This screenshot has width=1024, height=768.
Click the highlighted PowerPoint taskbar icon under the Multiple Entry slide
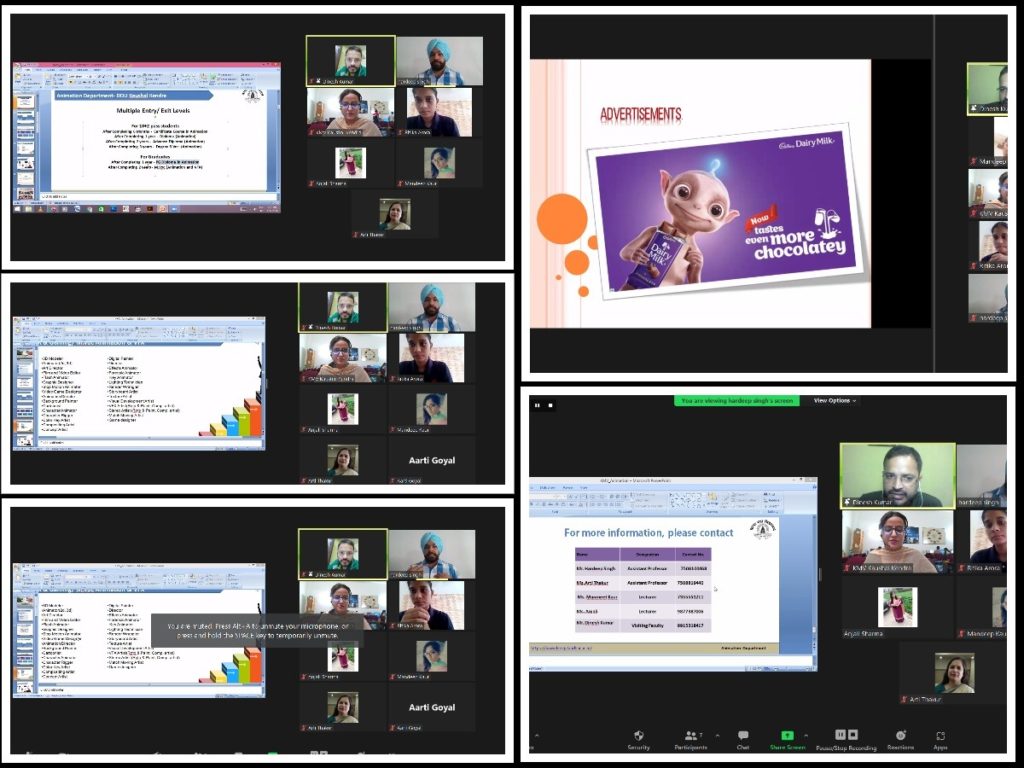[163, 209]
